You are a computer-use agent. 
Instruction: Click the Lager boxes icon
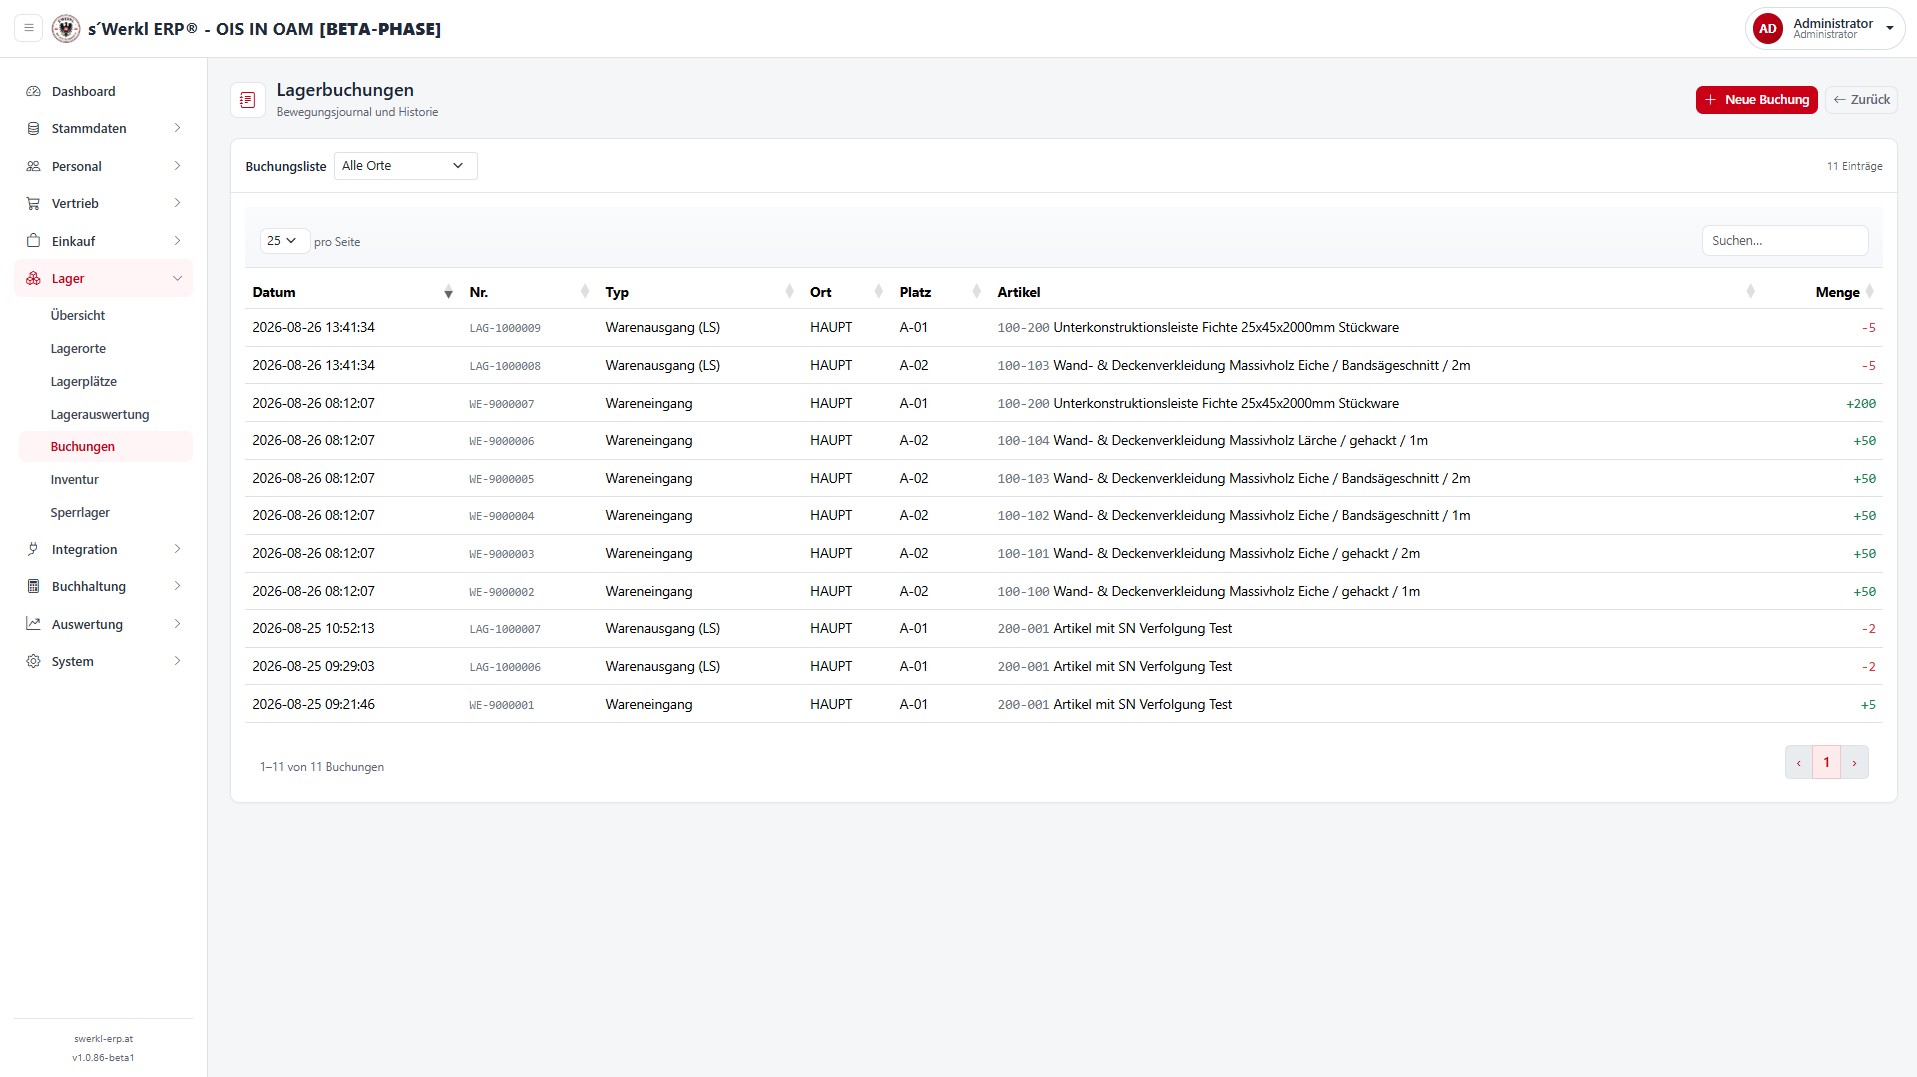(x=33, y=278)
